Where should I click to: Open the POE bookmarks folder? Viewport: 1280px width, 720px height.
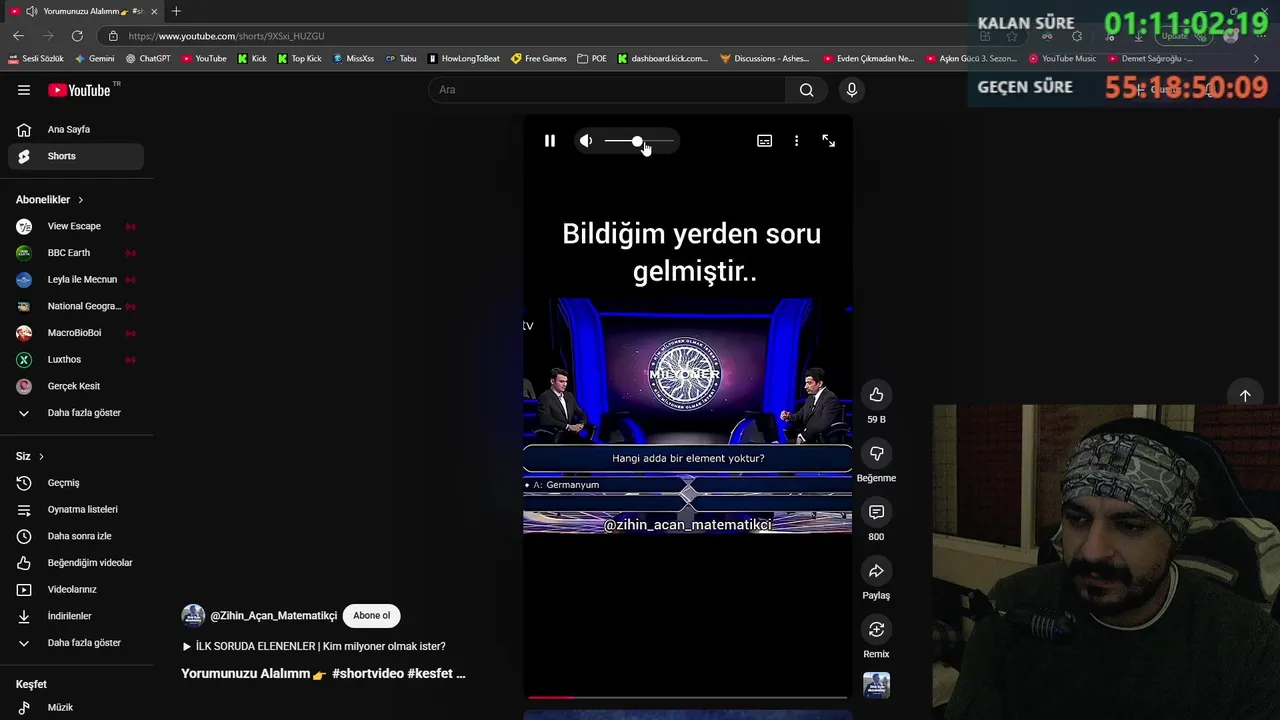pos(592,59)
